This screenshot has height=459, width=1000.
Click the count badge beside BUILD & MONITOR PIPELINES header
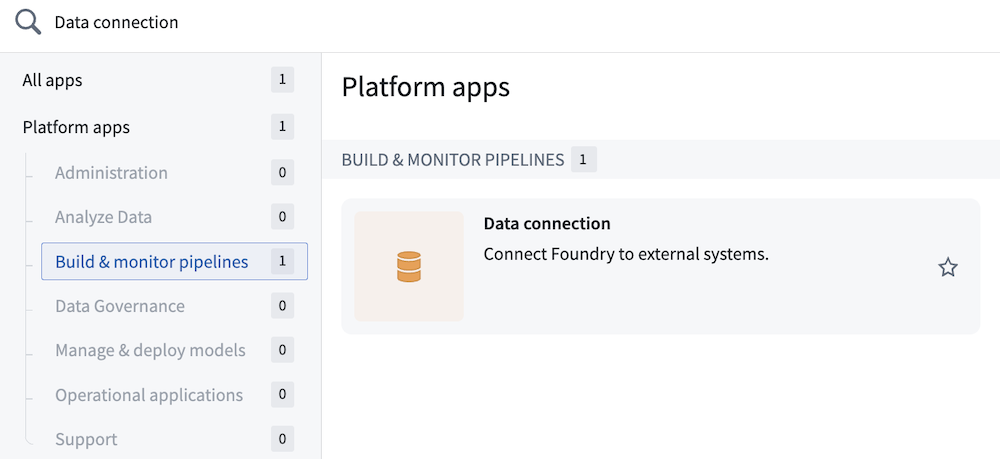(584, 159)
